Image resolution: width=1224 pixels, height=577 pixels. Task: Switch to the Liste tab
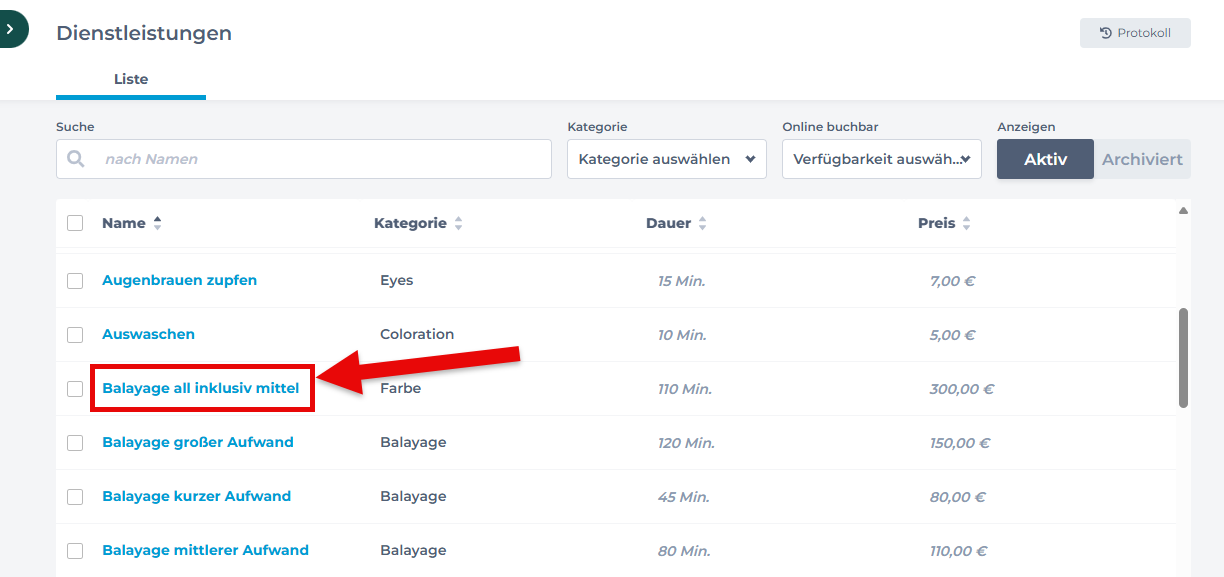pos(131,79)
